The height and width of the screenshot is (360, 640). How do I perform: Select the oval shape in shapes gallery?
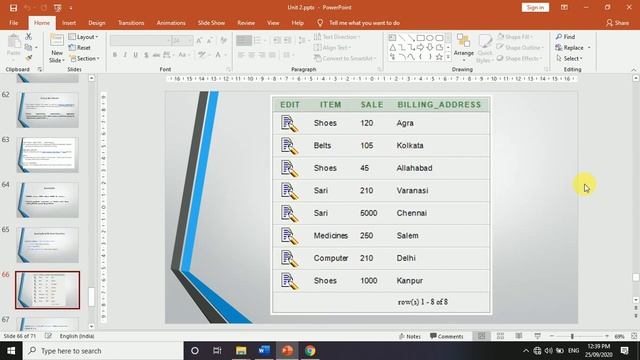430,38
